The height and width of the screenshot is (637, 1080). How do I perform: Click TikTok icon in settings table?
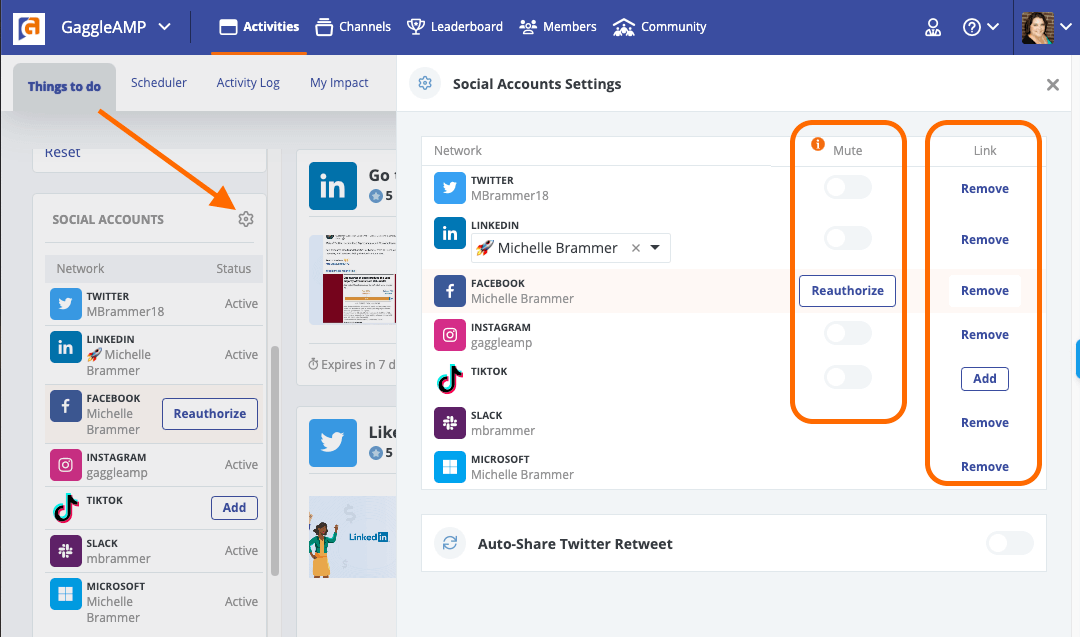(x=450, y=379)
